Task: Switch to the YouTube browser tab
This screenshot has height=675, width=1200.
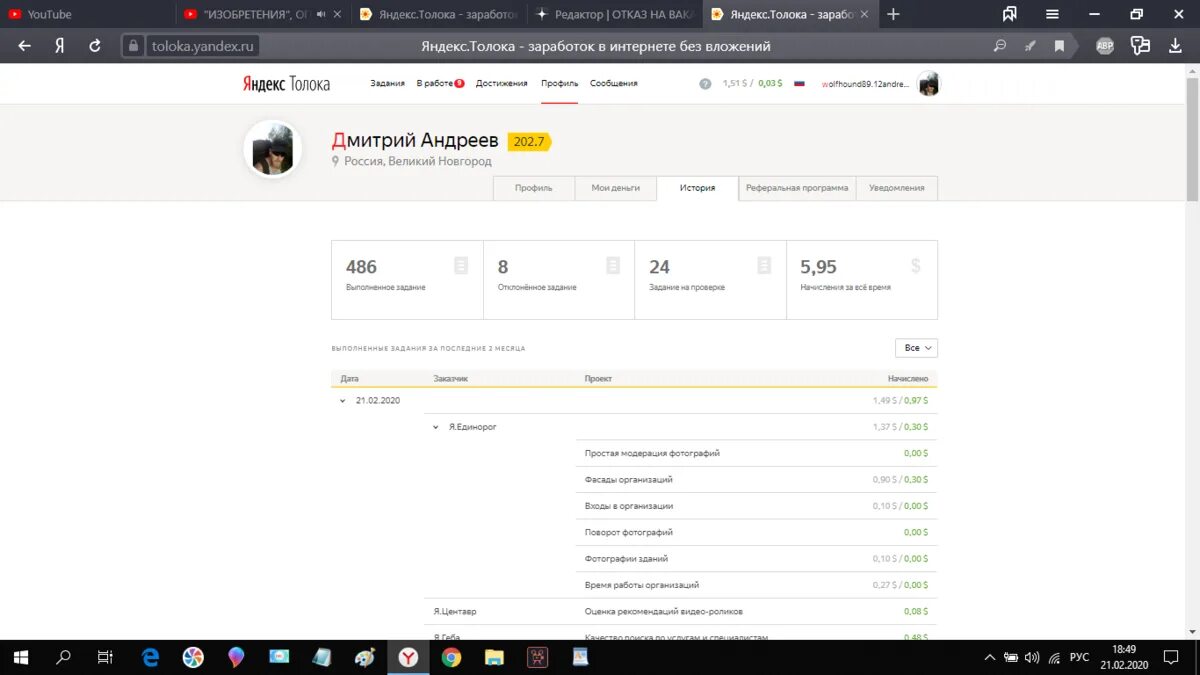Action: click(88, 14)
